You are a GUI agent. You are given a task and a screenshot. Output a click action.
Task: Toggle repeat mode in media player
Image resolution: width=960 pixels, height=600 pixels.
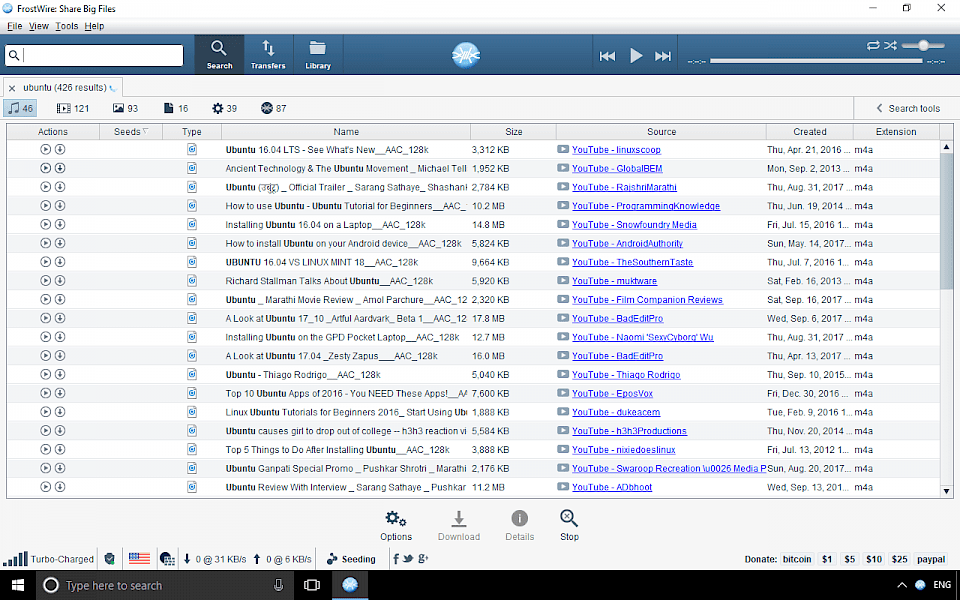[873, 45]
